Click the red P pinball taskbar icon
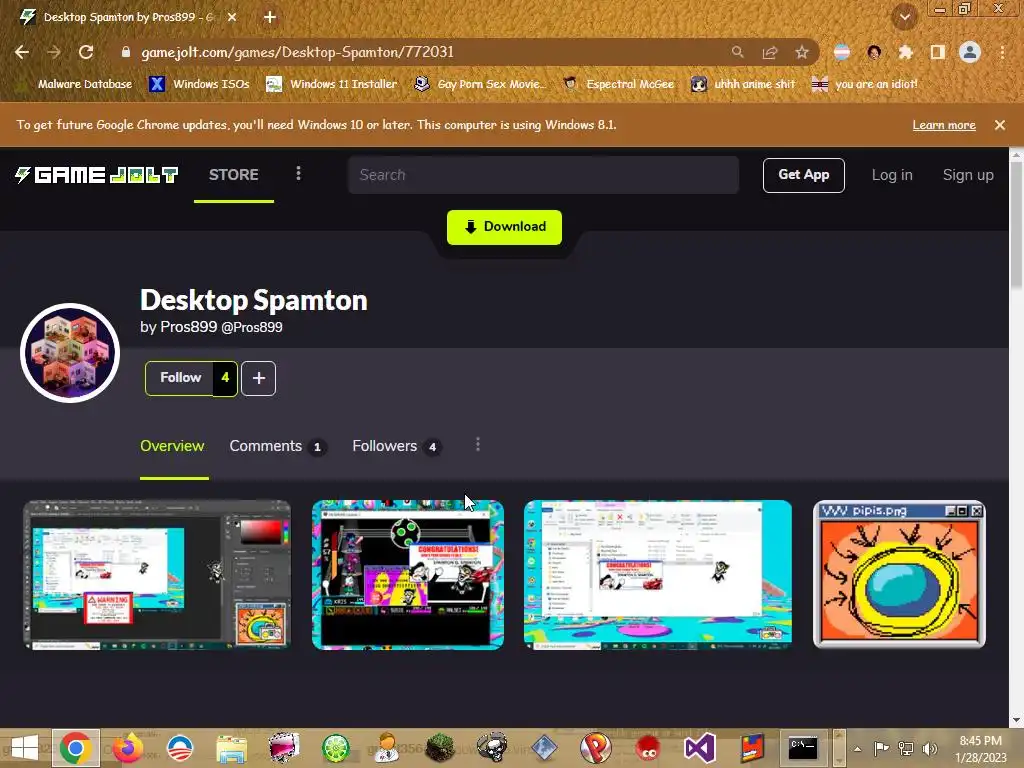Screen dimensions: 1024x768 (596, 748)
